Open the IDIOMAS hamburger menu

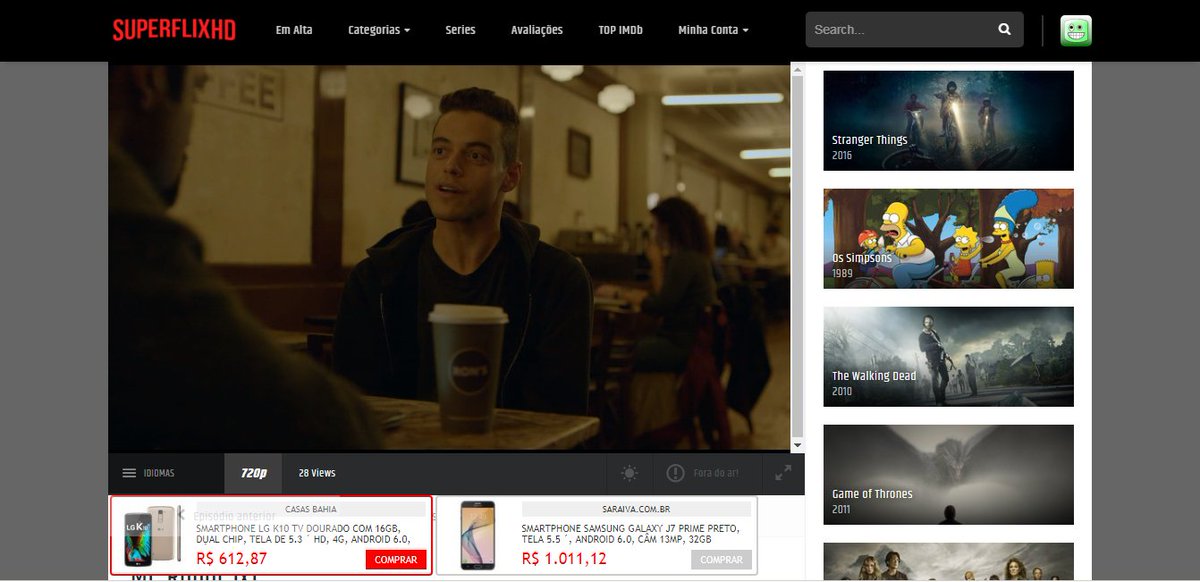click(x=148, y=473)
